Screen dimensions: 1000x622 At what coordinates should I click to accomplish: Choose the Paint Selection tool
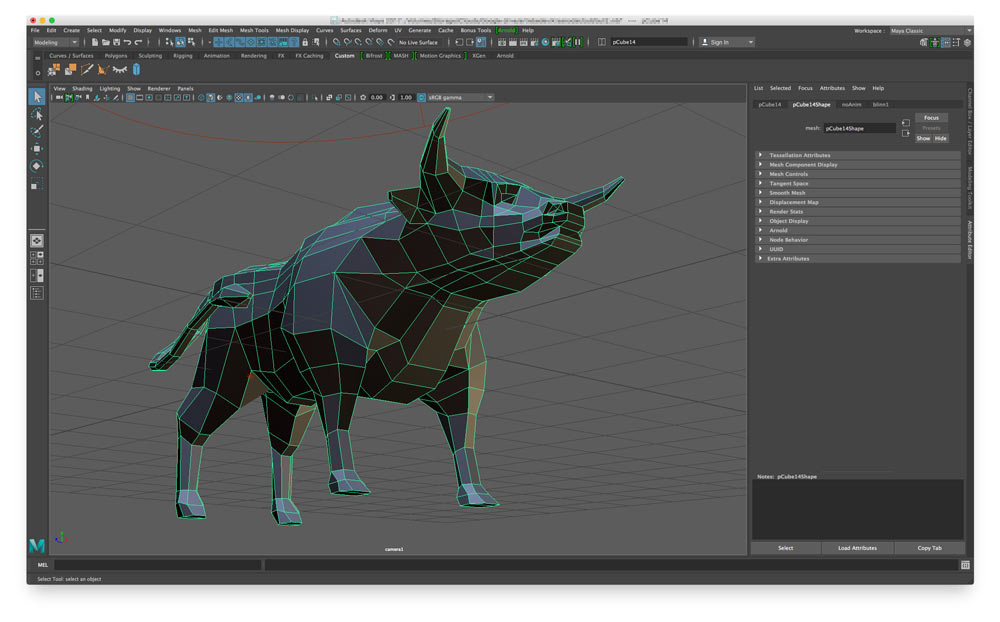point(37,132)
